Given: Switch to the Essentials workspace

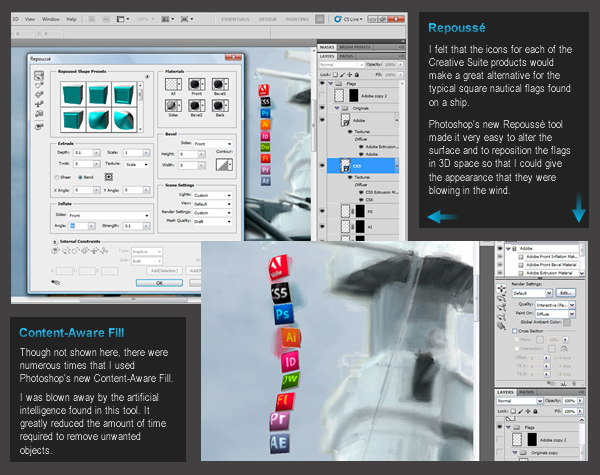Looking at the screenshot, I should 235,19.
